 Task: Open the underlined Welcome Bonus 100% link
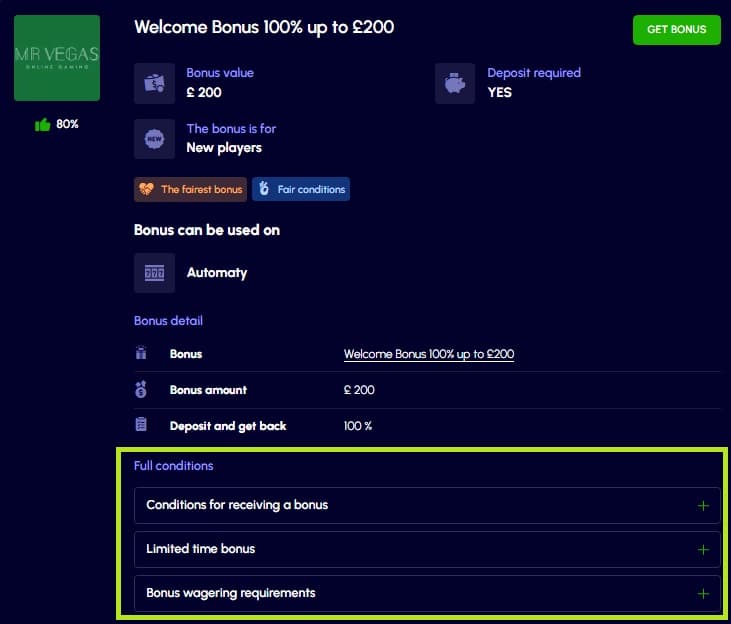tap(428, 354)
